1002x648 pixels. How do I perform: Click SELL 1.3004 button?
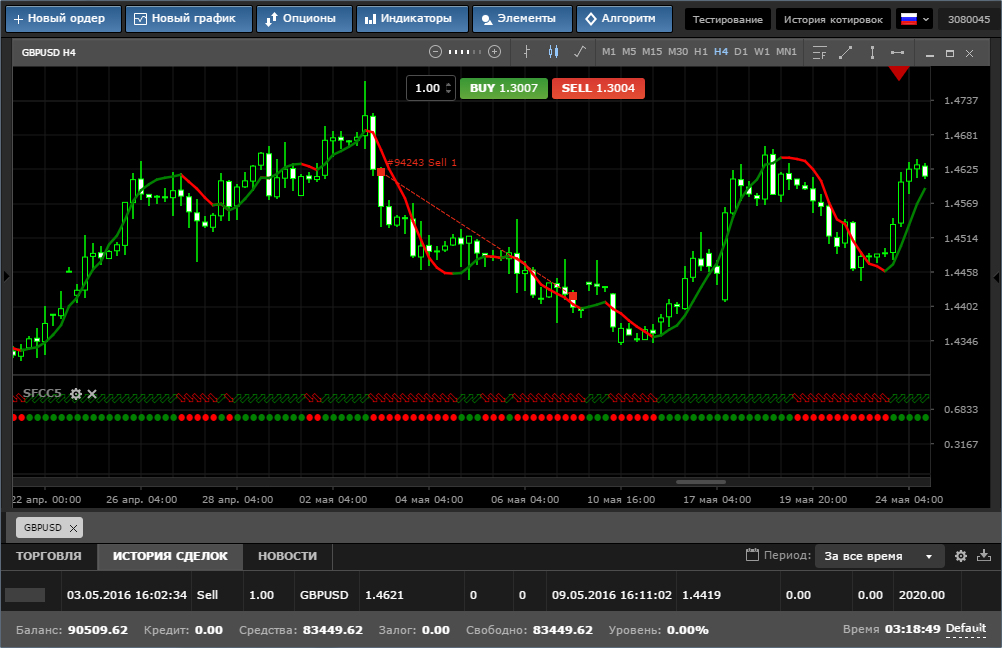click(598, 88)
